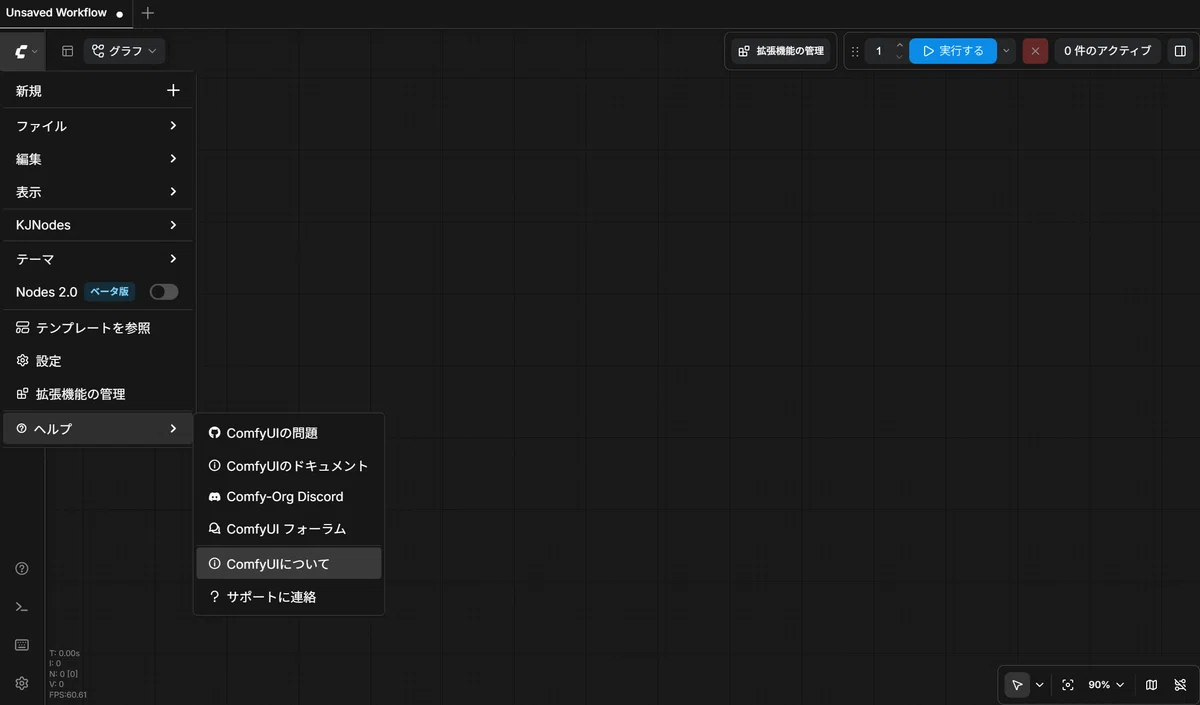Click the plus icon to add new workflow tab

(x=148, y=13)
